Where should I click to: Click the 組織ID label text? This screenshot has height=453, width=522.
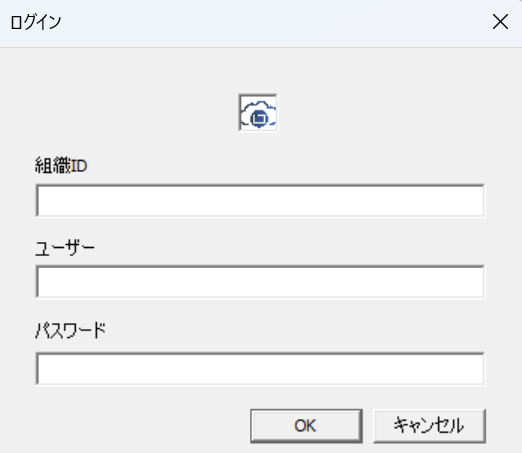pos(61,165)
